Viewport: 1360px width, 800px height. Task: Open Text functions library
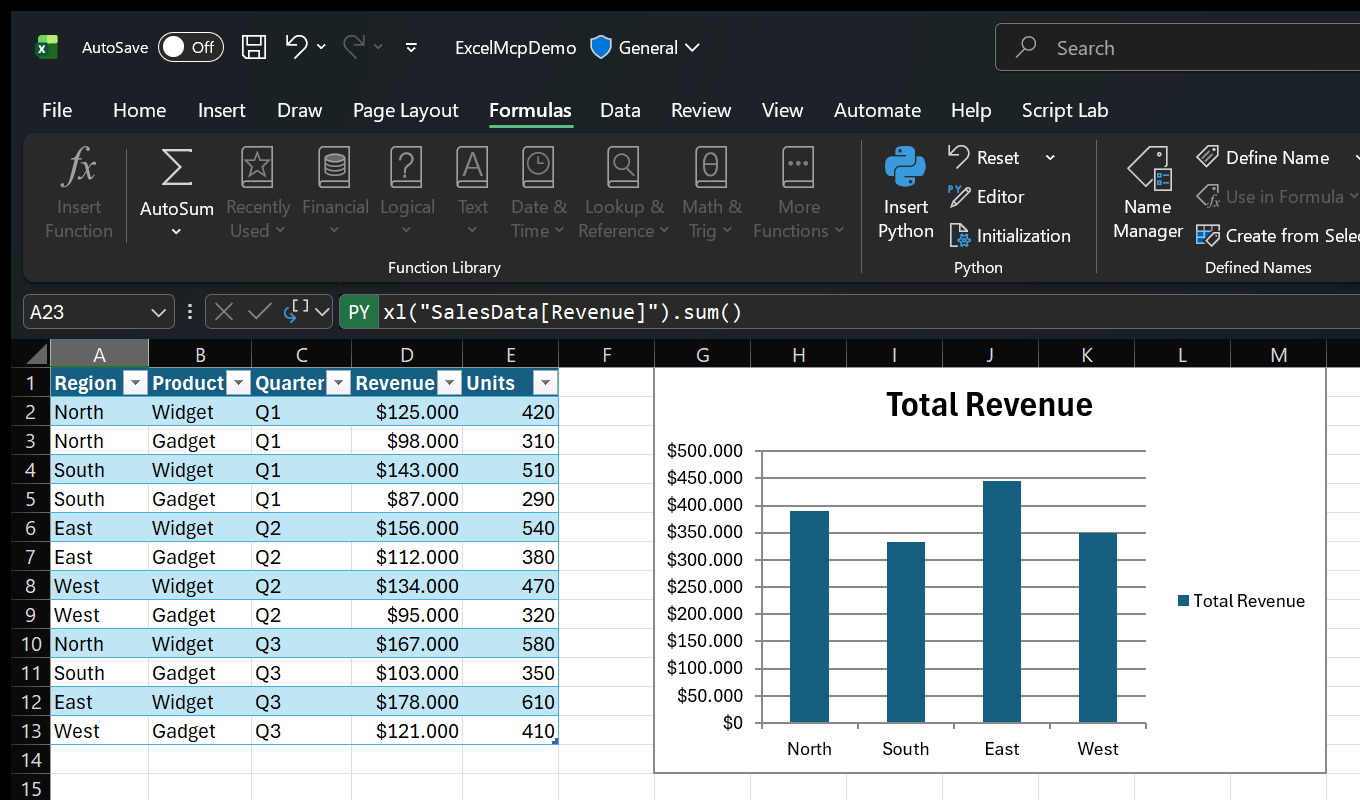click(x=472, y=193)
